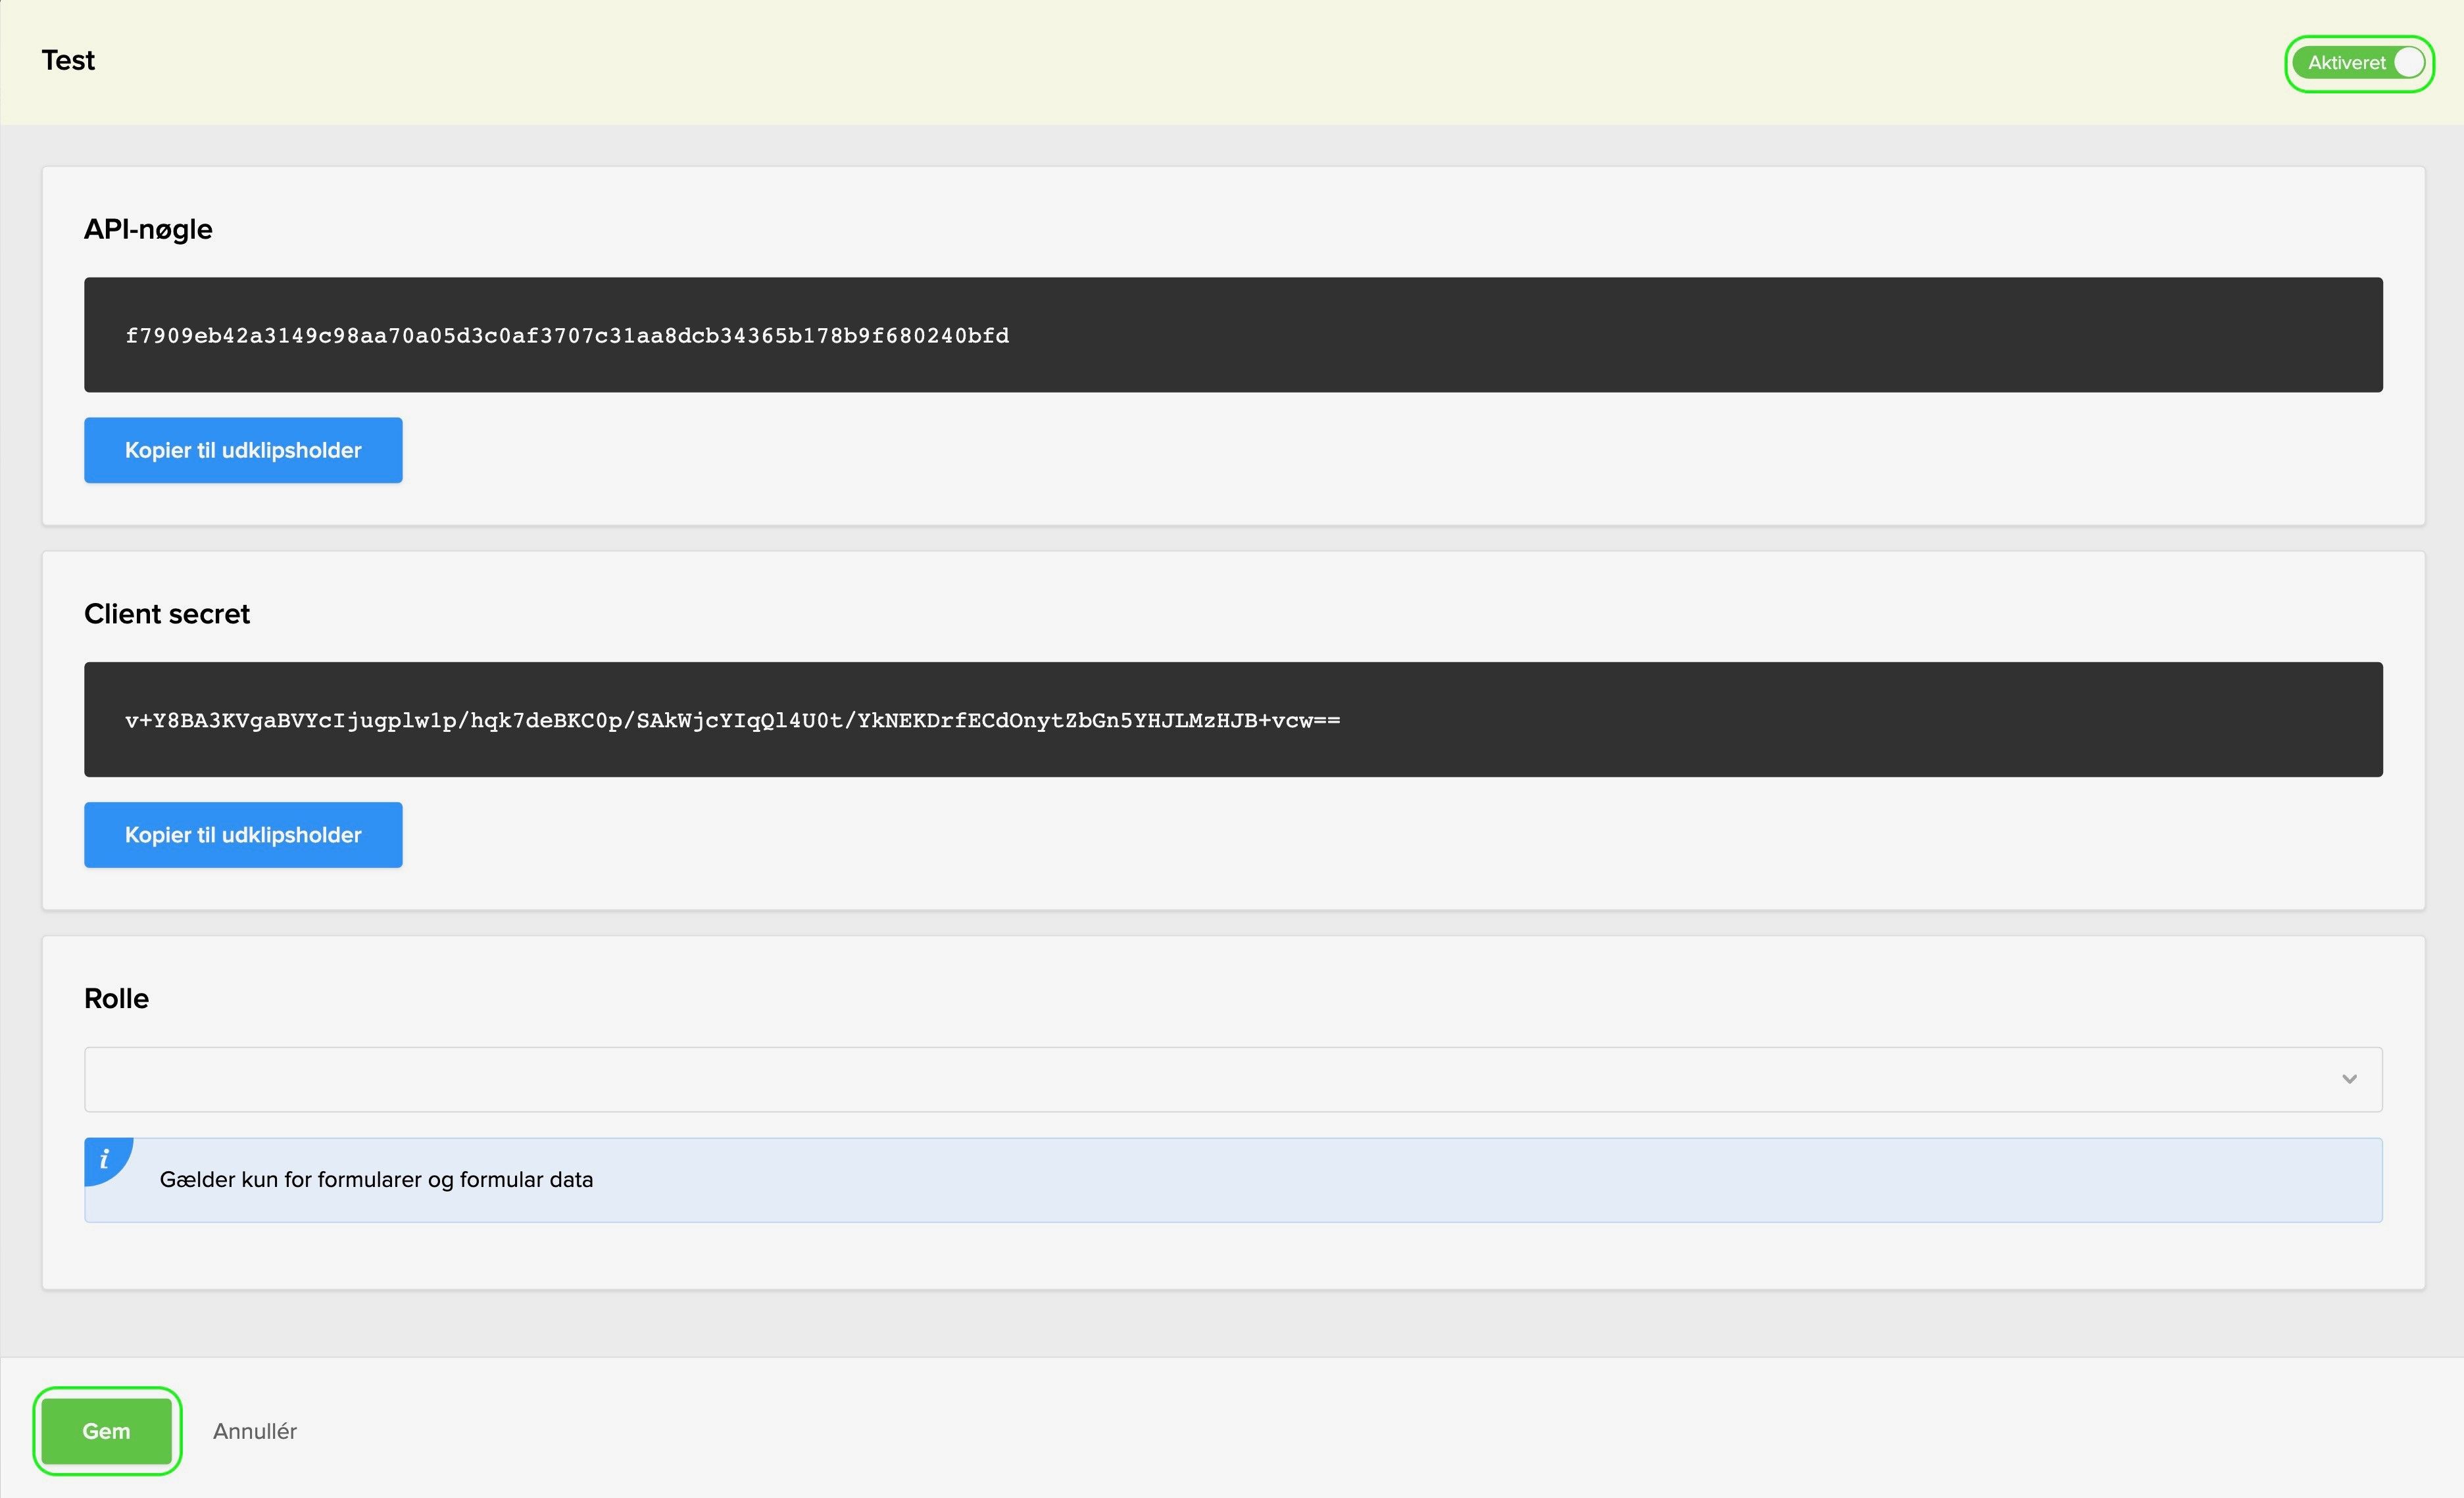The width and height of the screenshot is (2464, 1498).
Task: Click the chevron arrow in Rolle dropdown
Action: (x=2349, y=1079)
